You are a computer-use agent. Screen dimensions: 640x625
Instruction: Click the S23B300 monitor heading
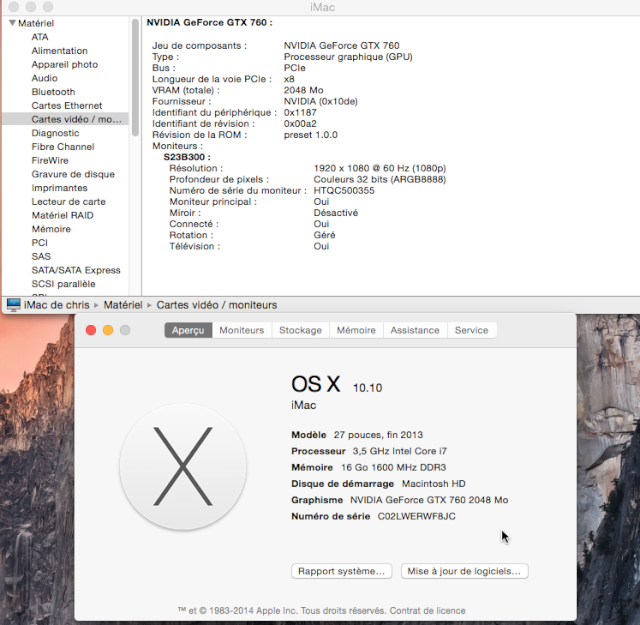pos(187,157)
